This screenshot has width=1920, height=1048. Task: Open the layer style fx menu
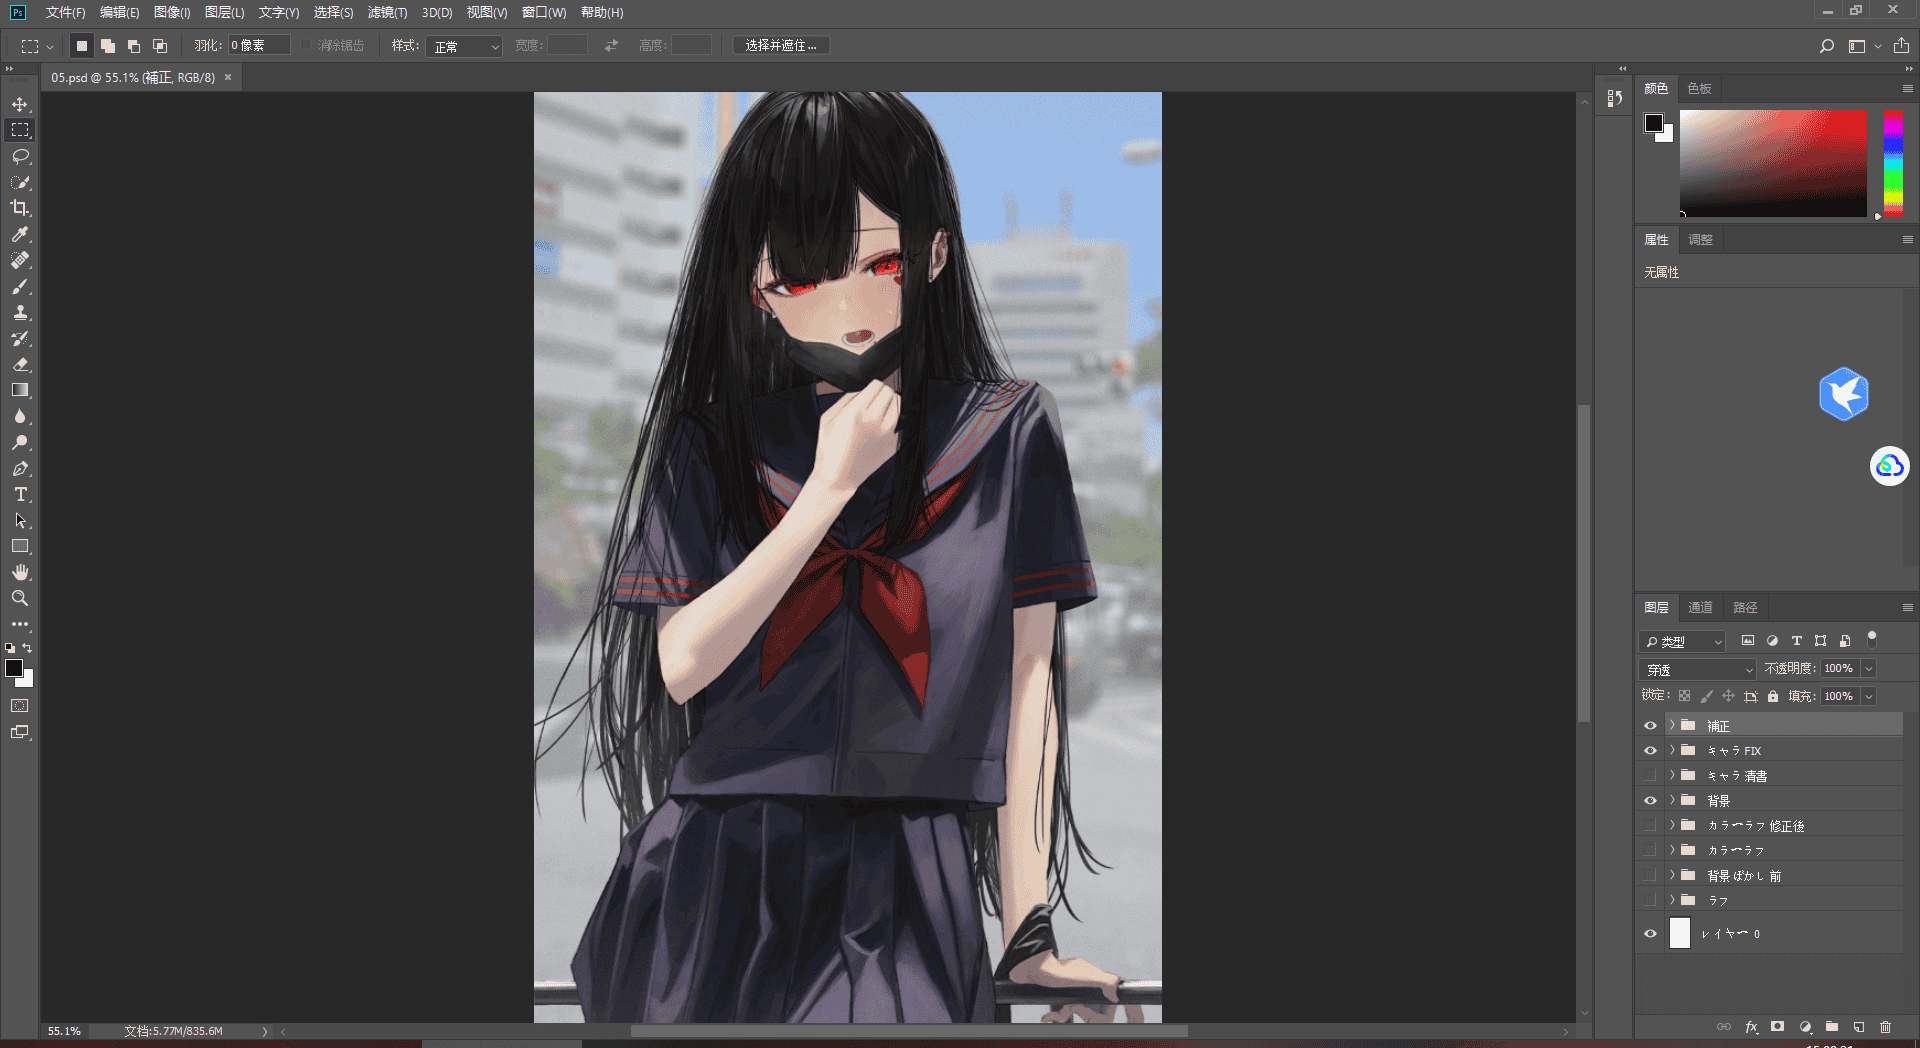click(1751, 1027)
